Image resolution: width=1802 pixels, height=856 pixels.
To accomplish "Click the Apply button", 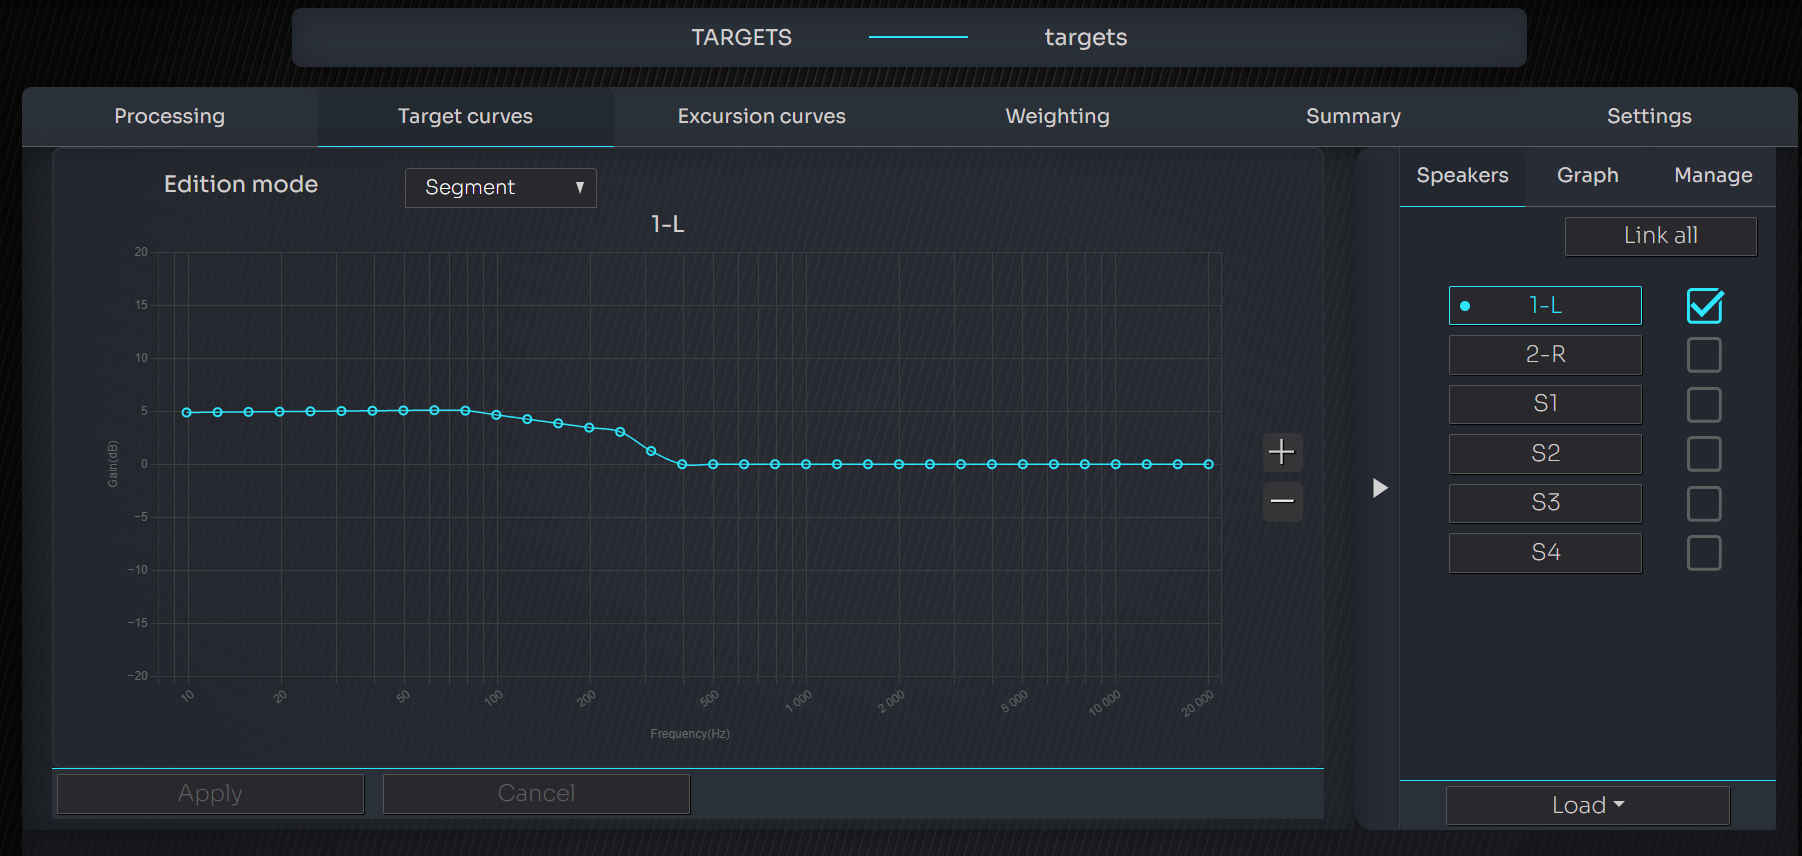I will pos(211,794).
